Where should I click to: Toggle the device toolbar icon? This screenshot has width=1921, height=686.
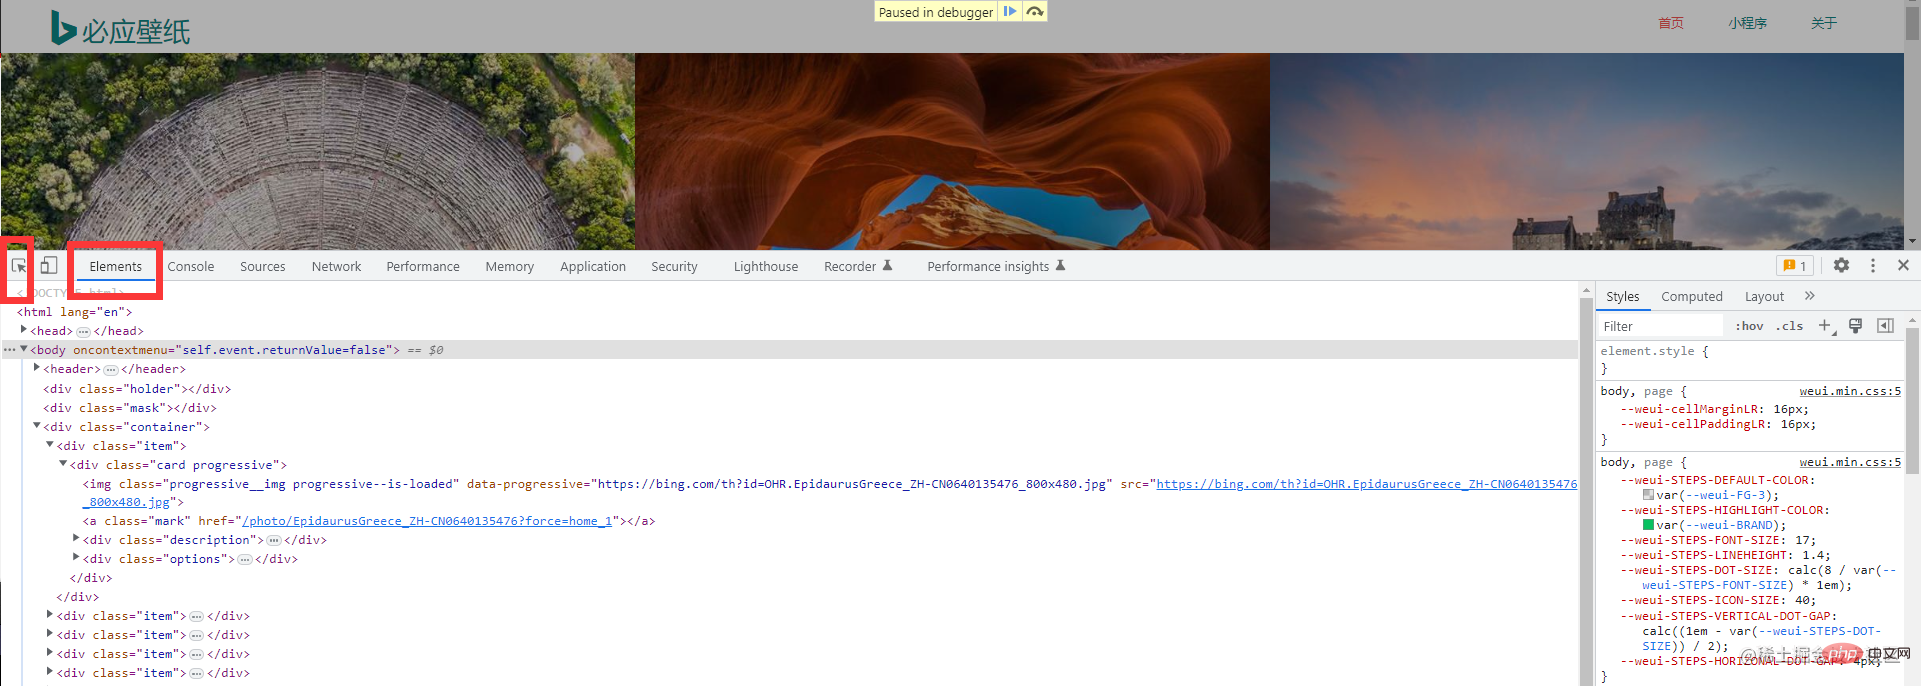[49, 266]
